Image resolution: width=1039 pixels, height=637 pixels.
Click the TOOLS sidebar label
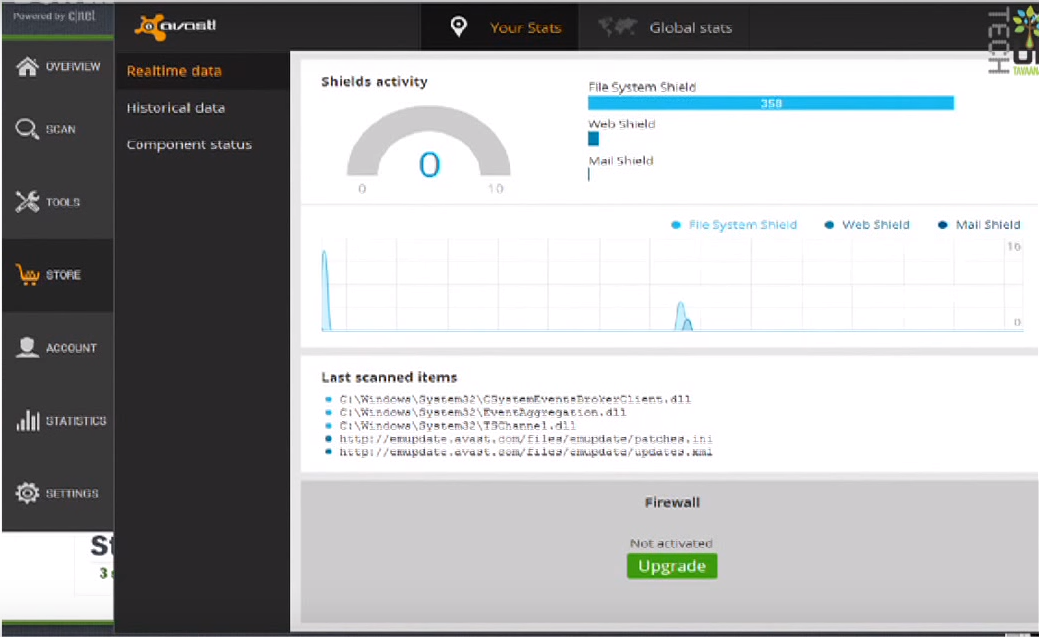(x=63, y=202)
